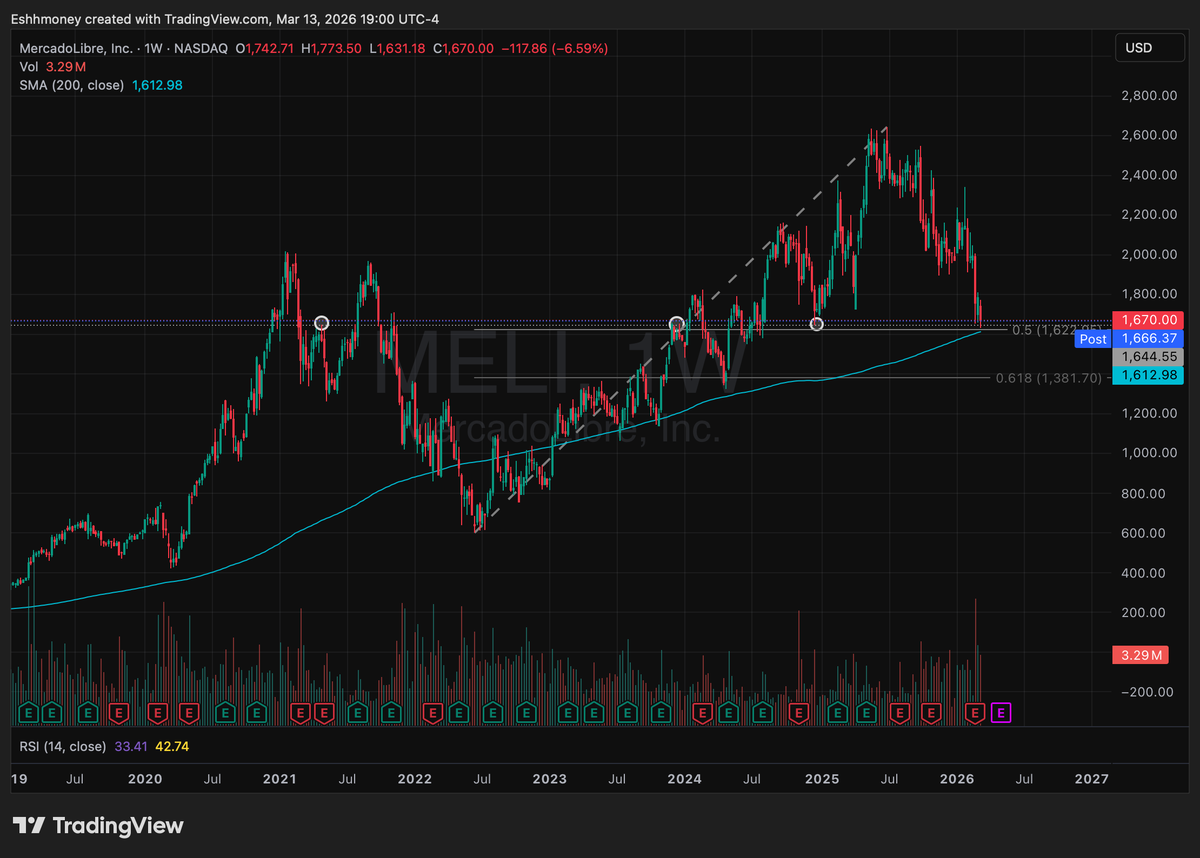
Task: Select the SMA (200, close) indicator legend
Action: (x=71, y=86)
